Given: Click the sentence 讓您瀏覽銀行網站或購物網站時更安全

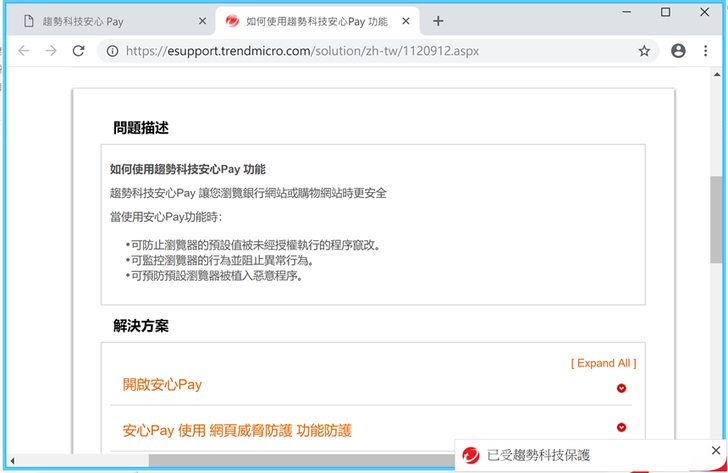Looking at the screenshot, I should coord(292,193).
